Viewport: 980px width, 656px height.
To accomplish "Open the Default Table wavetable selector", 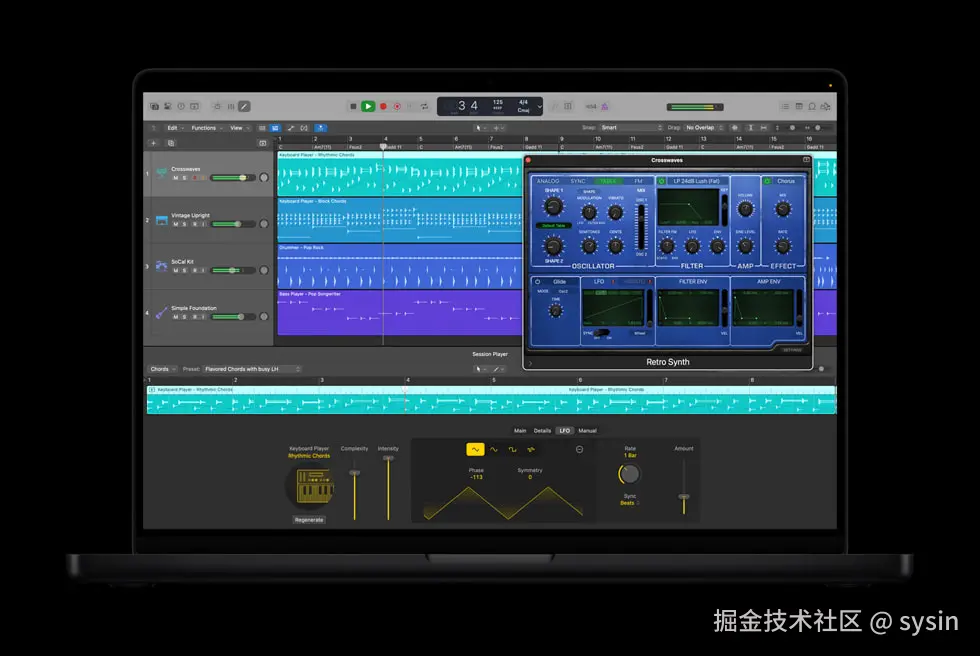I will pyautogui.click(x=554, y=226).
